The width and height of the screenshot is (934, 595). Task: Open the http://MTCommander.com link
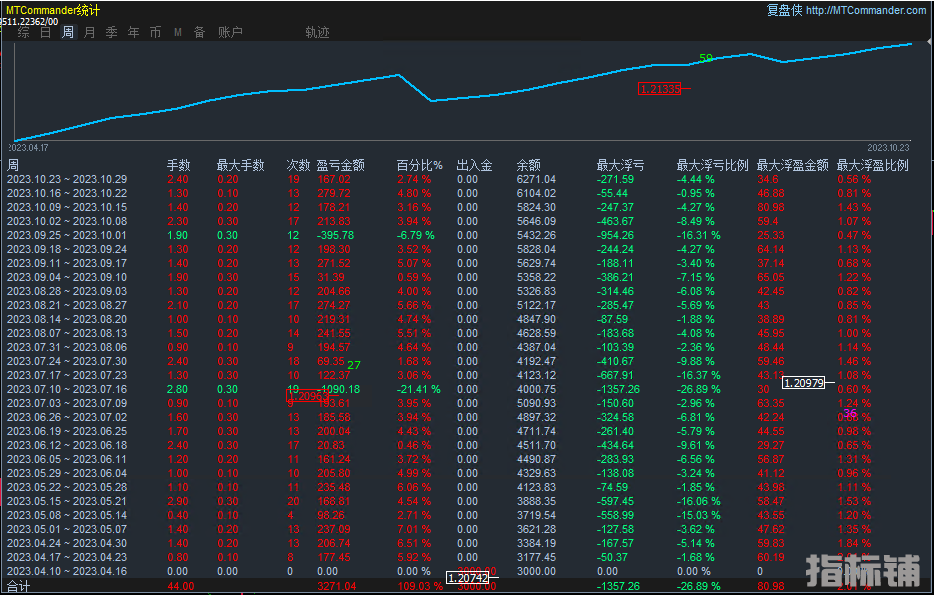865,10
